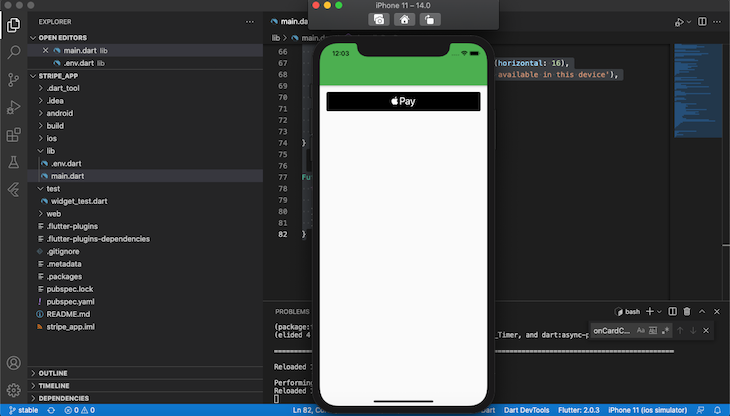Open pubspec.lock file
Viewport: 730px width, 416px height.
click(x=69, y=289)
